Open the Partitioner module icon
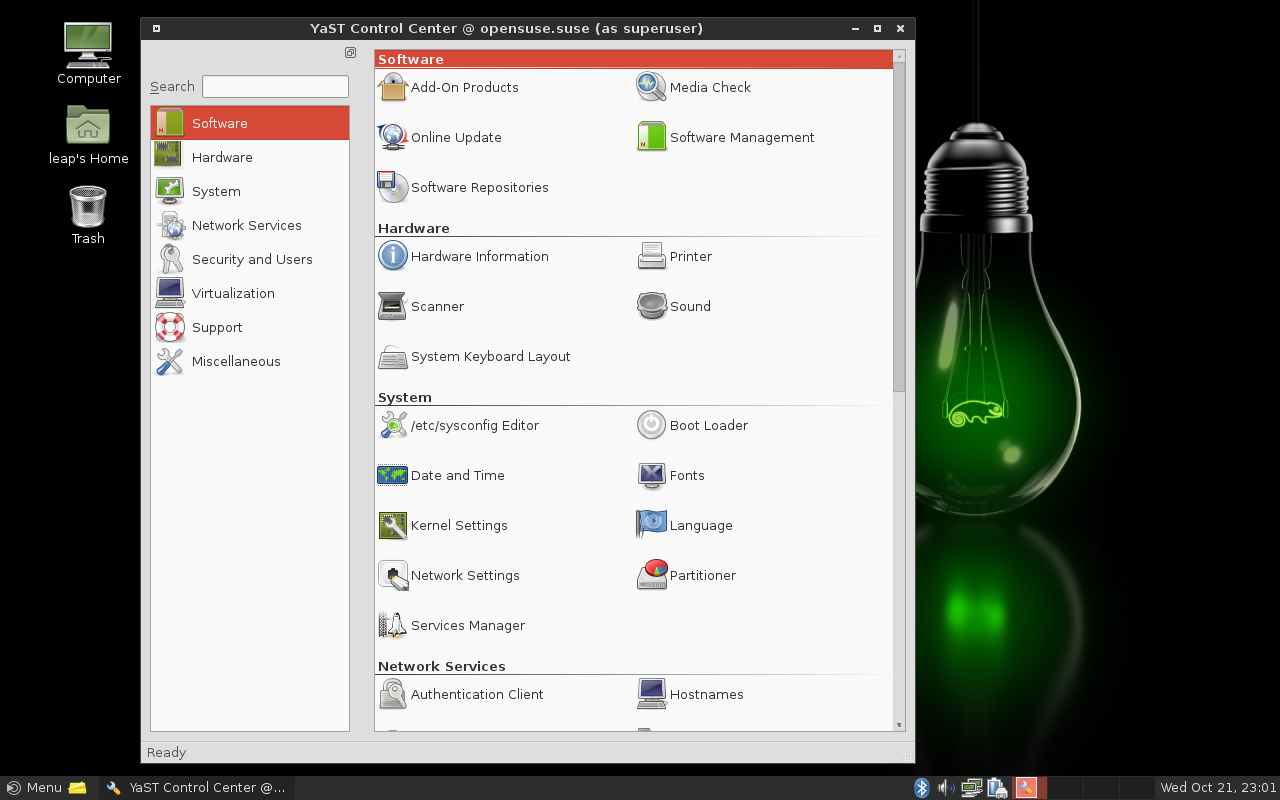Viewport: 1280px width, 800px height. tap(652, 575)
